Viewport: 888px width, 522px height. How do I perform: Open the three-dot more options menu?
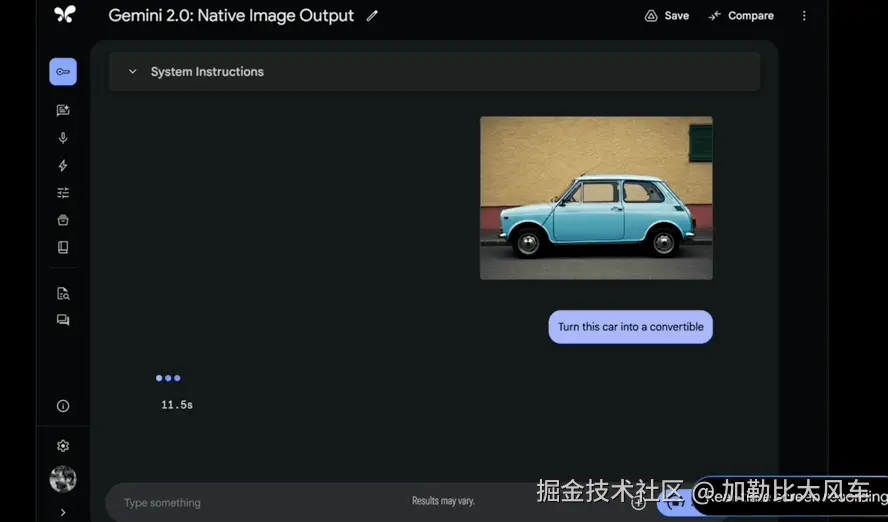804,16
